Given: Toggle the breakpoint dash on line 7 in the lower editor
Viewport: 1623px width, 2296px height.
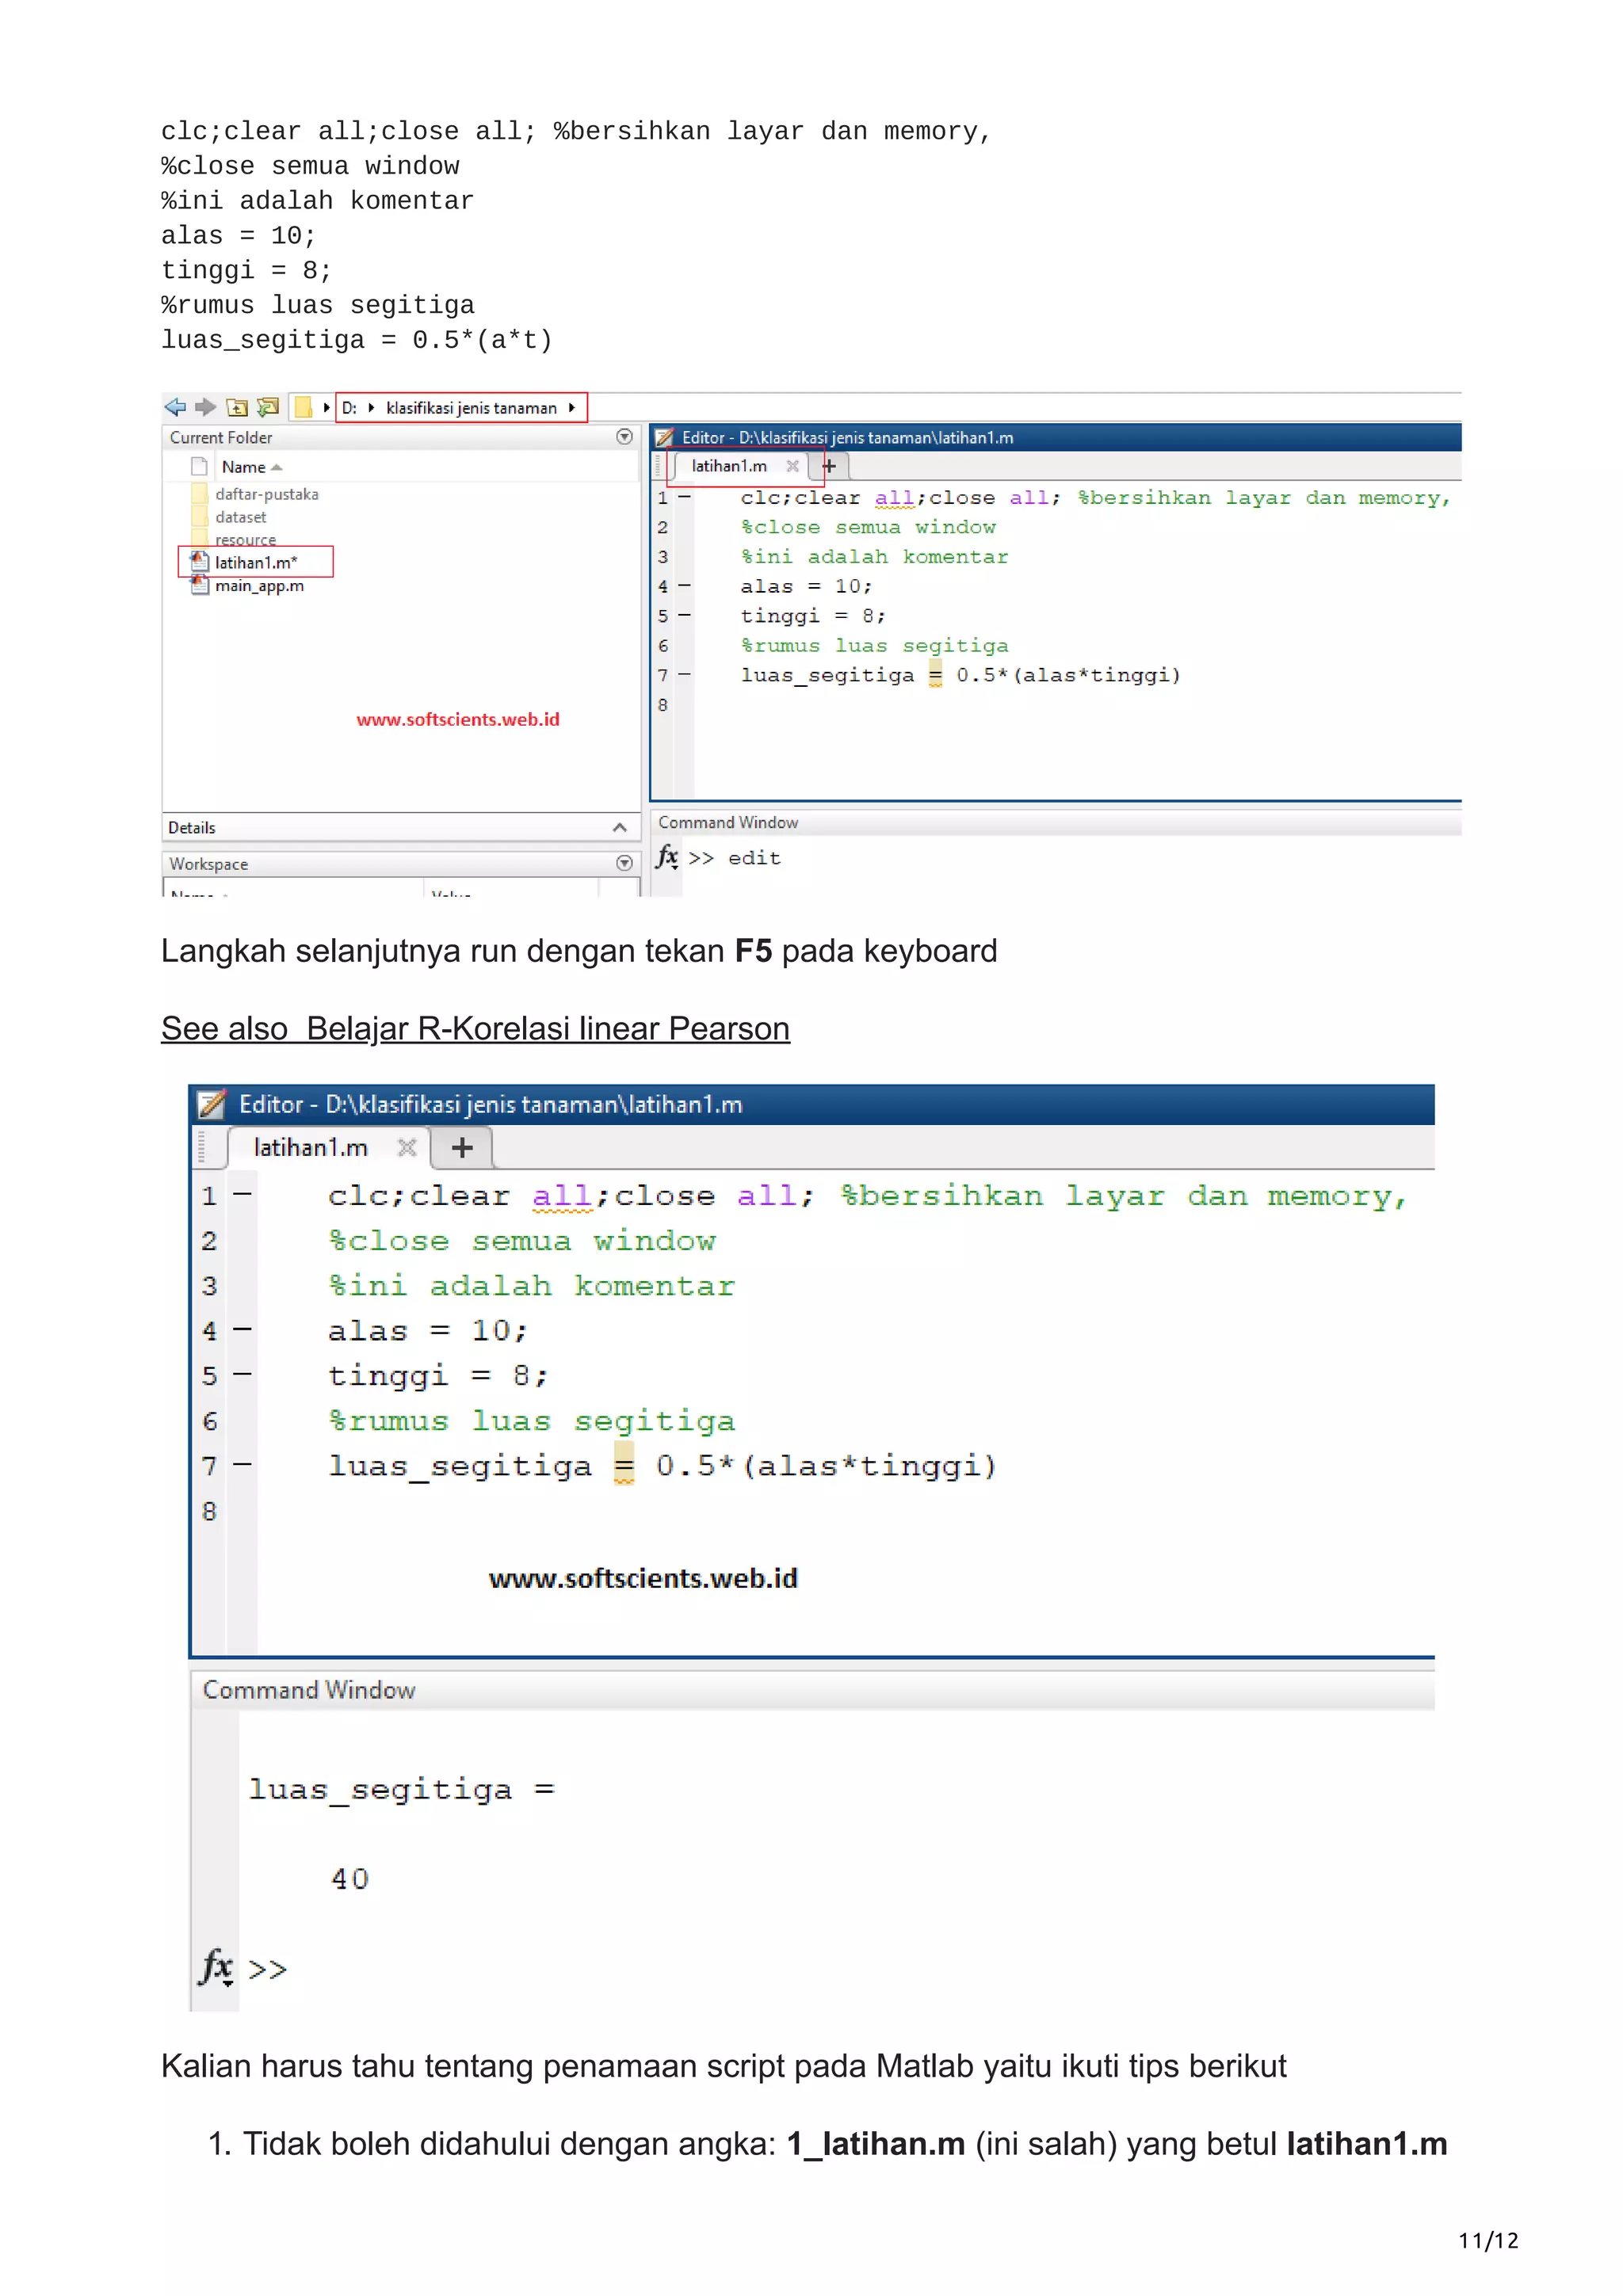Looking at the screenshot, I should (242, 1464).
